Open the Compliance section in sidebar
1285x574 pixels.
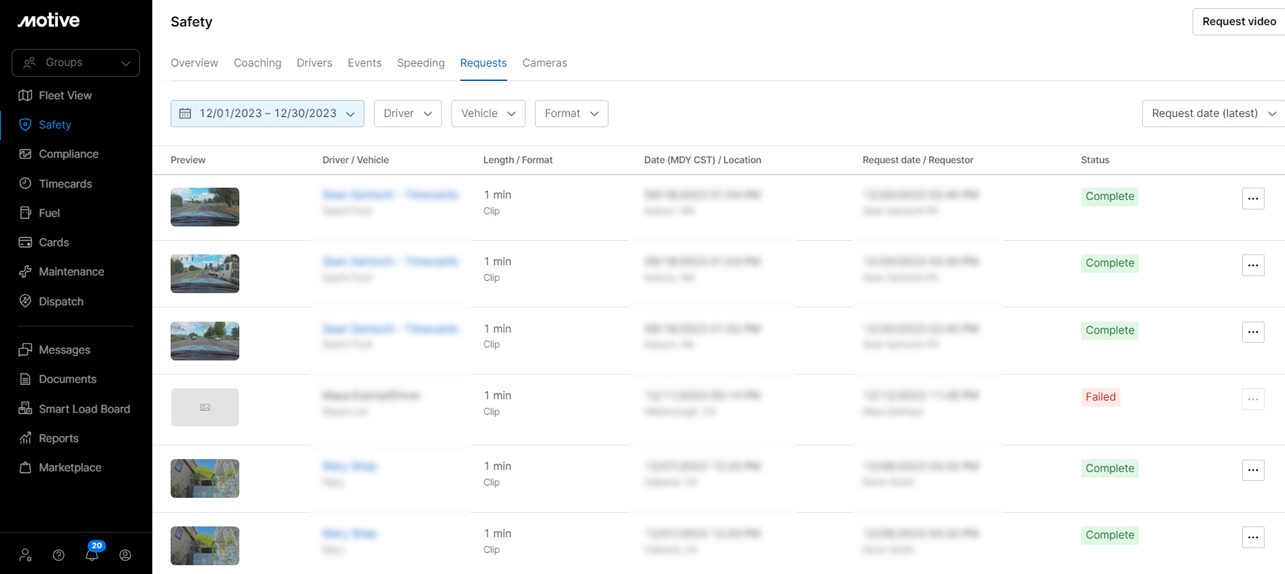(x=68, y=154)
